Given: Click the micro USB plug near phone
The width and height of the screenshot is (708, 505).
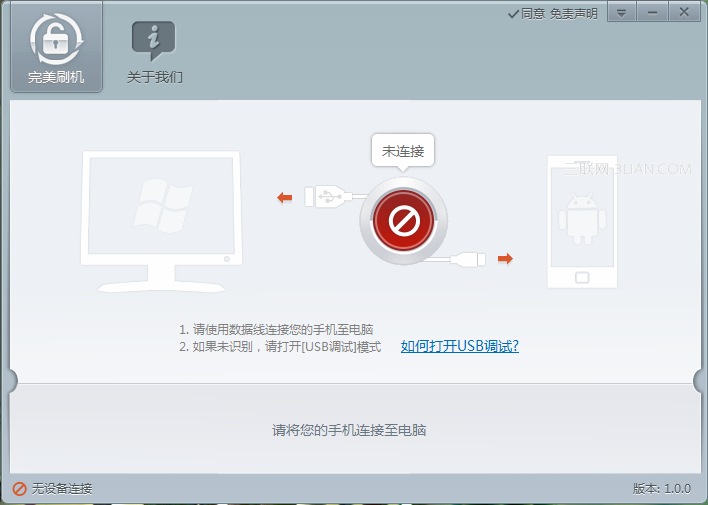Looking at the screenshot, I should pyautogui.click(x=468, y=259).
